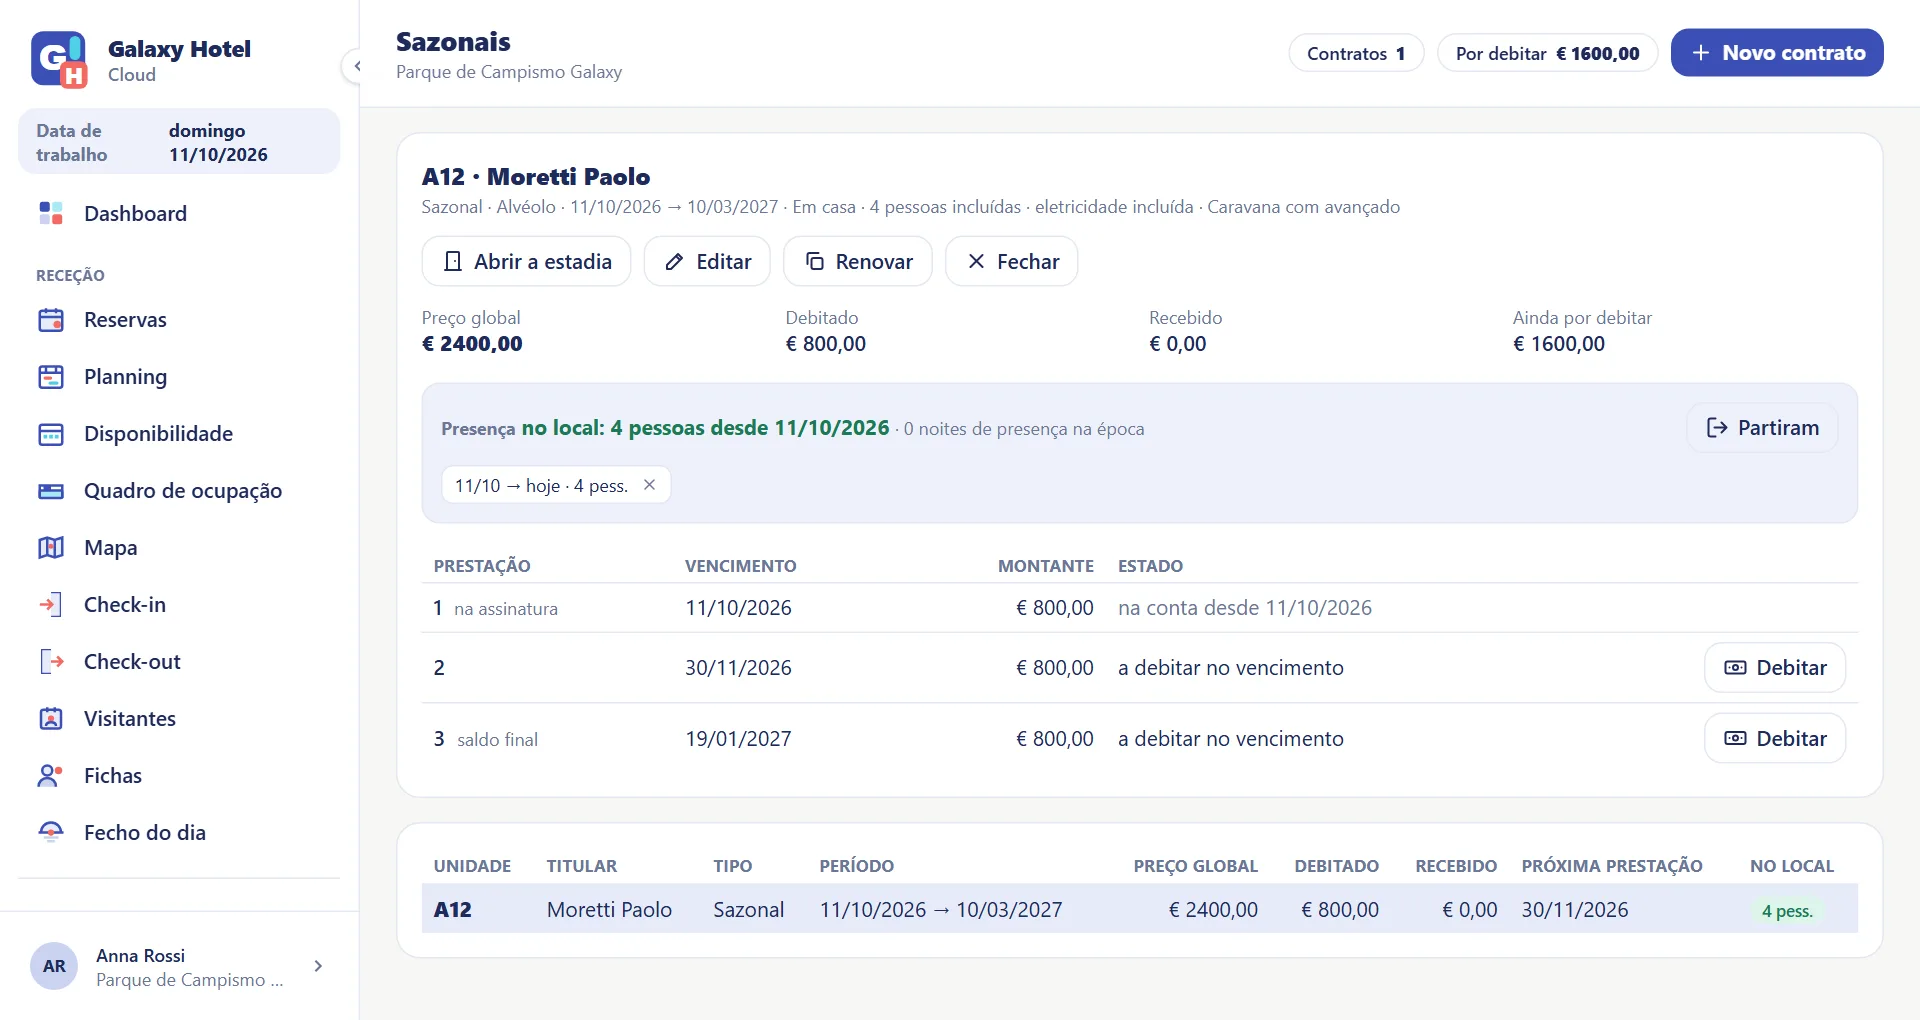Click the Check-out arrow icon

pos(51,662)
